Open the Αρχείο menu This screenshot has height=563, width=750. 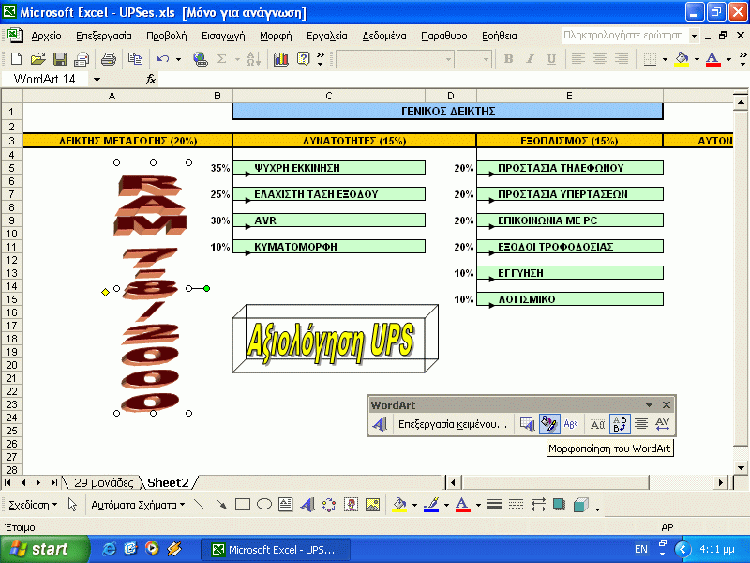[x=46, y=36]
